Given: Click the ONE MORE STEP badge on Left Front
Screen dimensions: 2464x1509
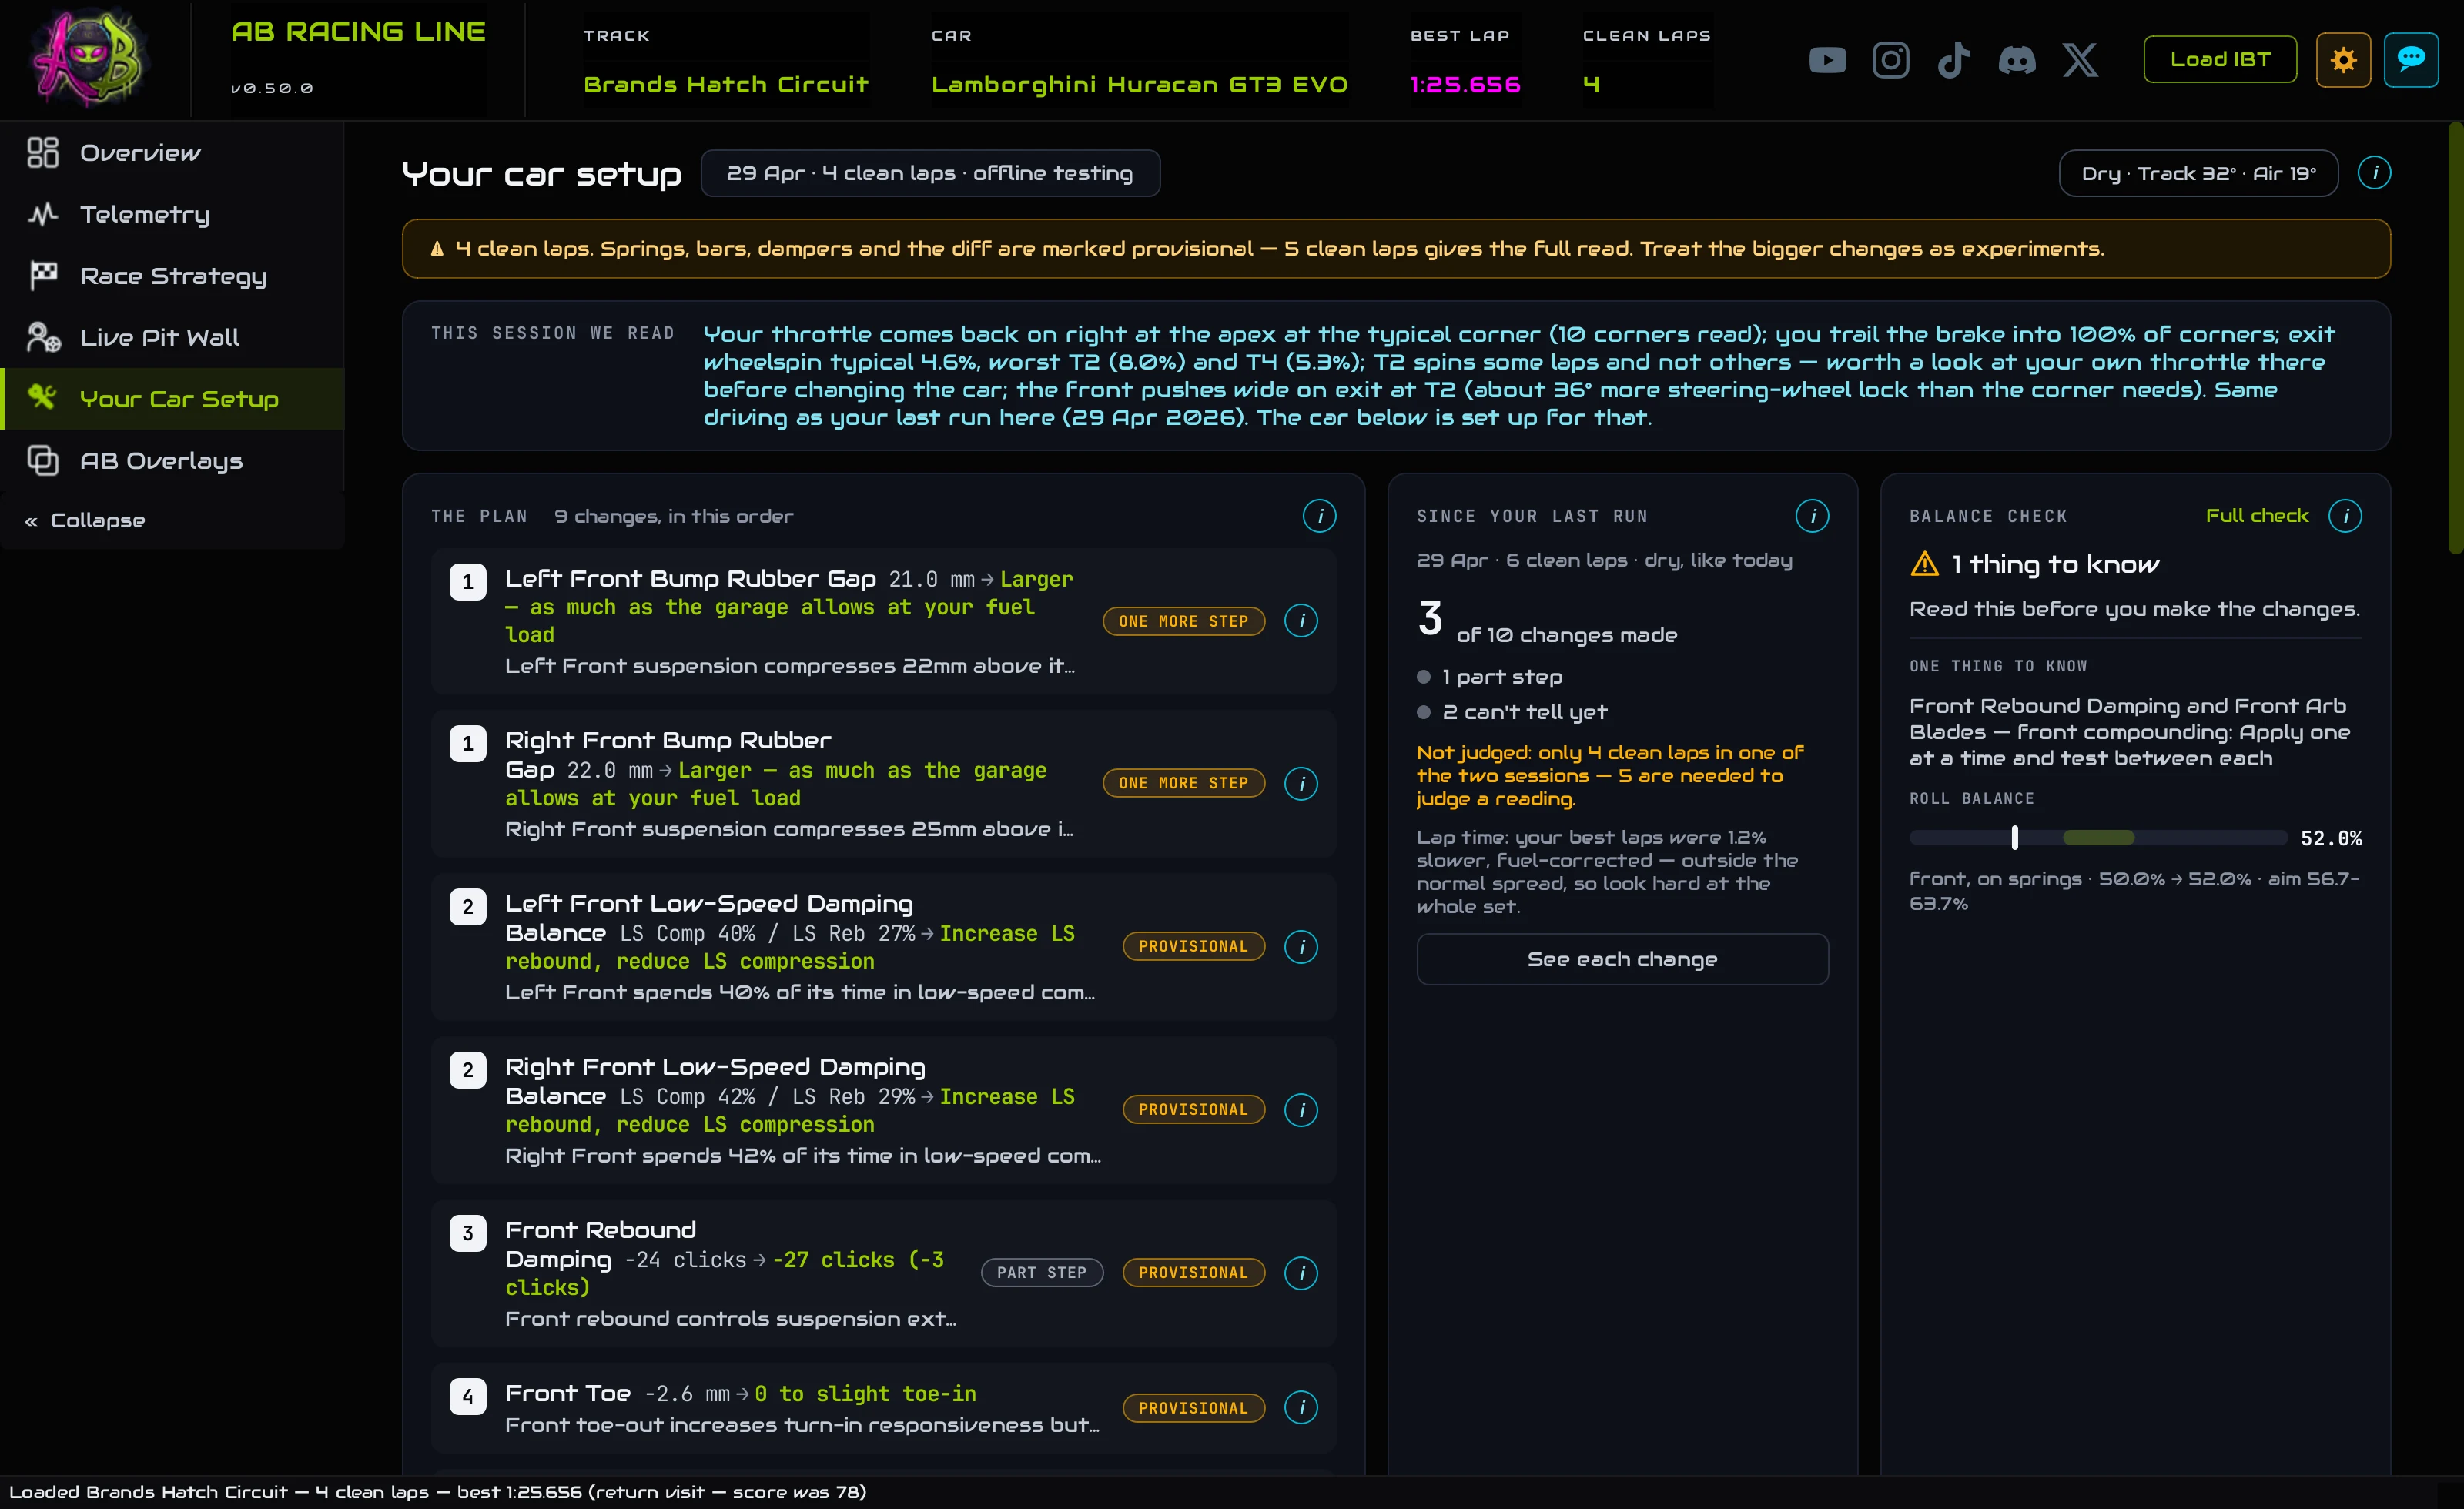Looking at the screenshot, I should tap(1183, 621).
